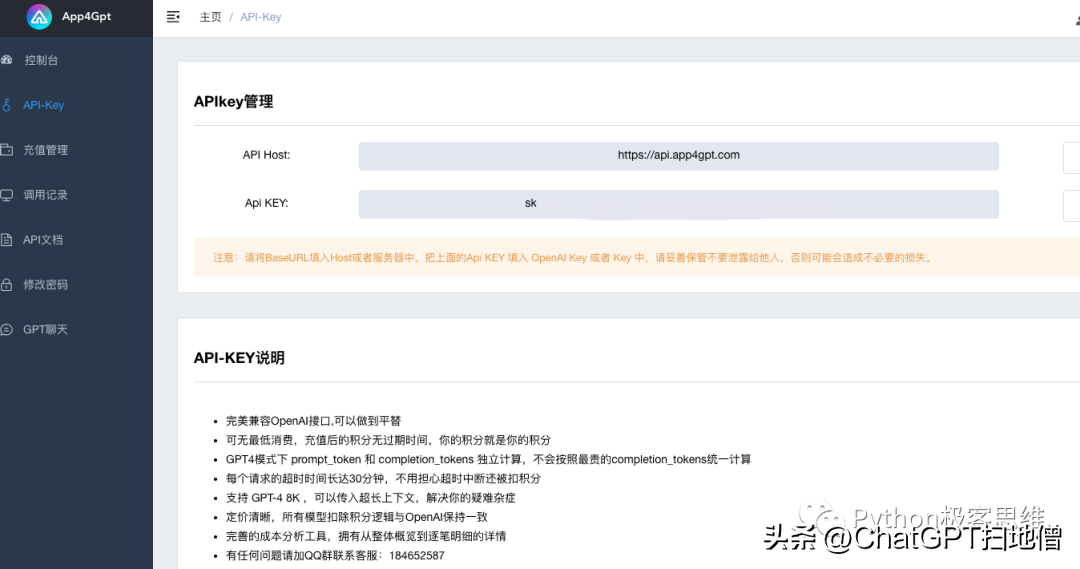This screenshot has height=569, width=1080.
Task: Click the API Host field with api.app4gpt.com
Action: pos(678,156)
